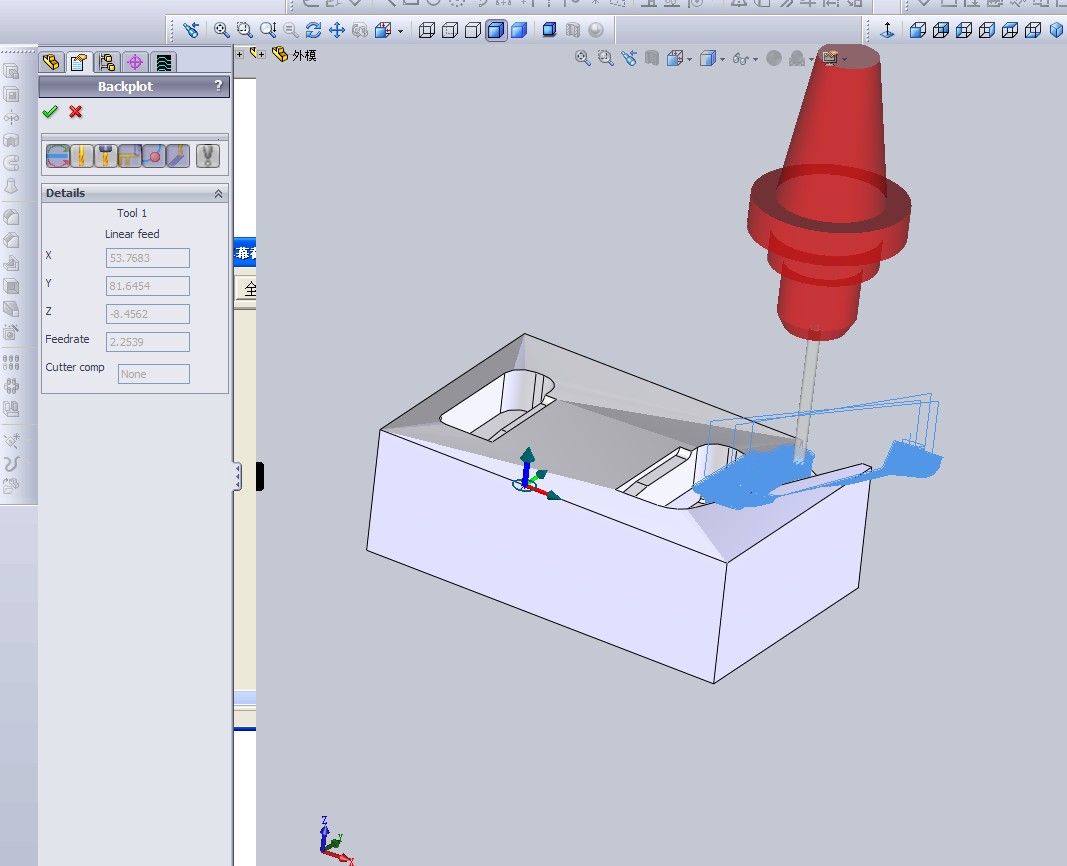Select the Y coordinate field
The height and width of the screenshot is (866, 1067).
148,286
